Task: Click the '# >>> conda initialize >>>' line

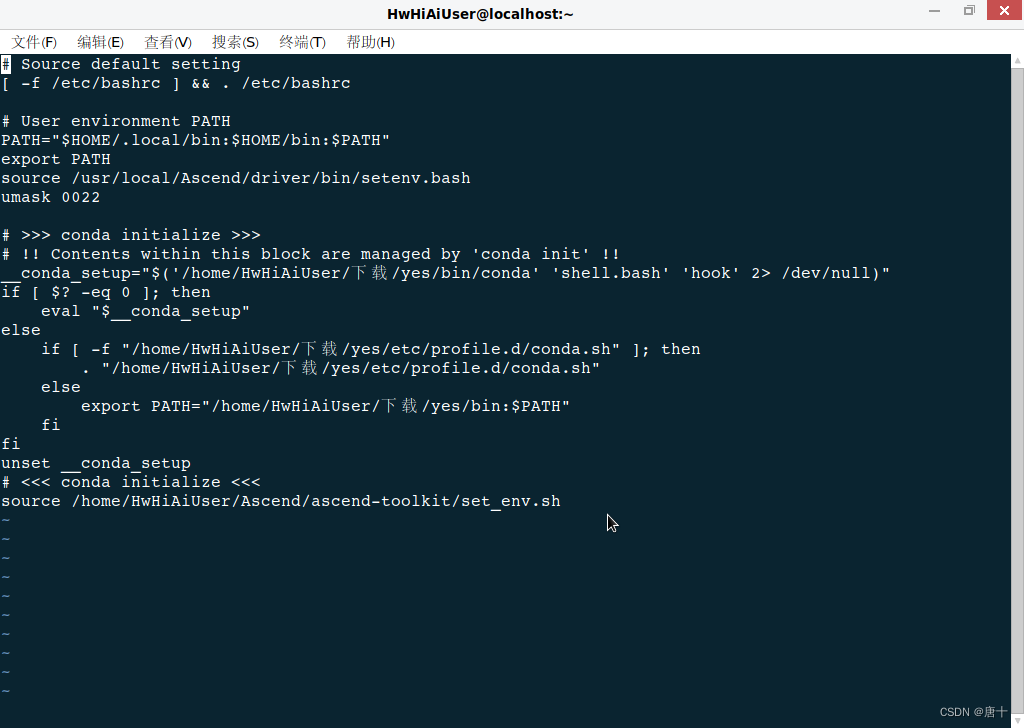Action: [x=131, y=235]
